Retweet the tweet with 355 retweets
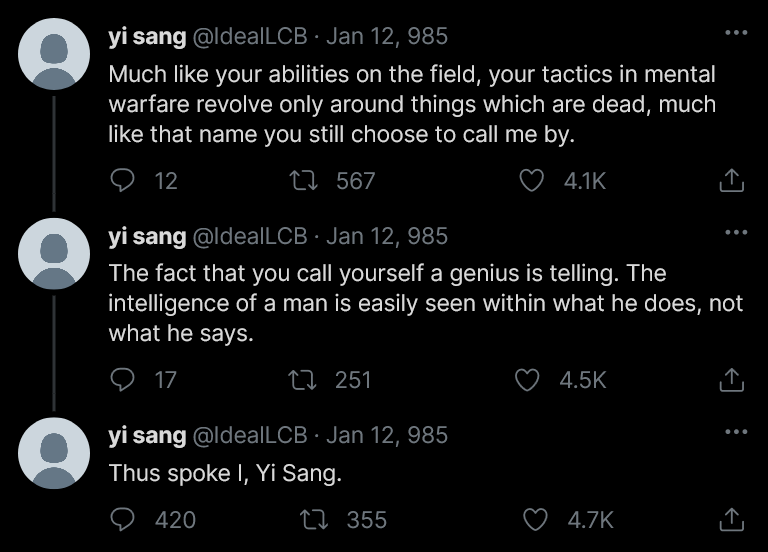This screenshot has width=768, height=552. click(x=313, y=519)
